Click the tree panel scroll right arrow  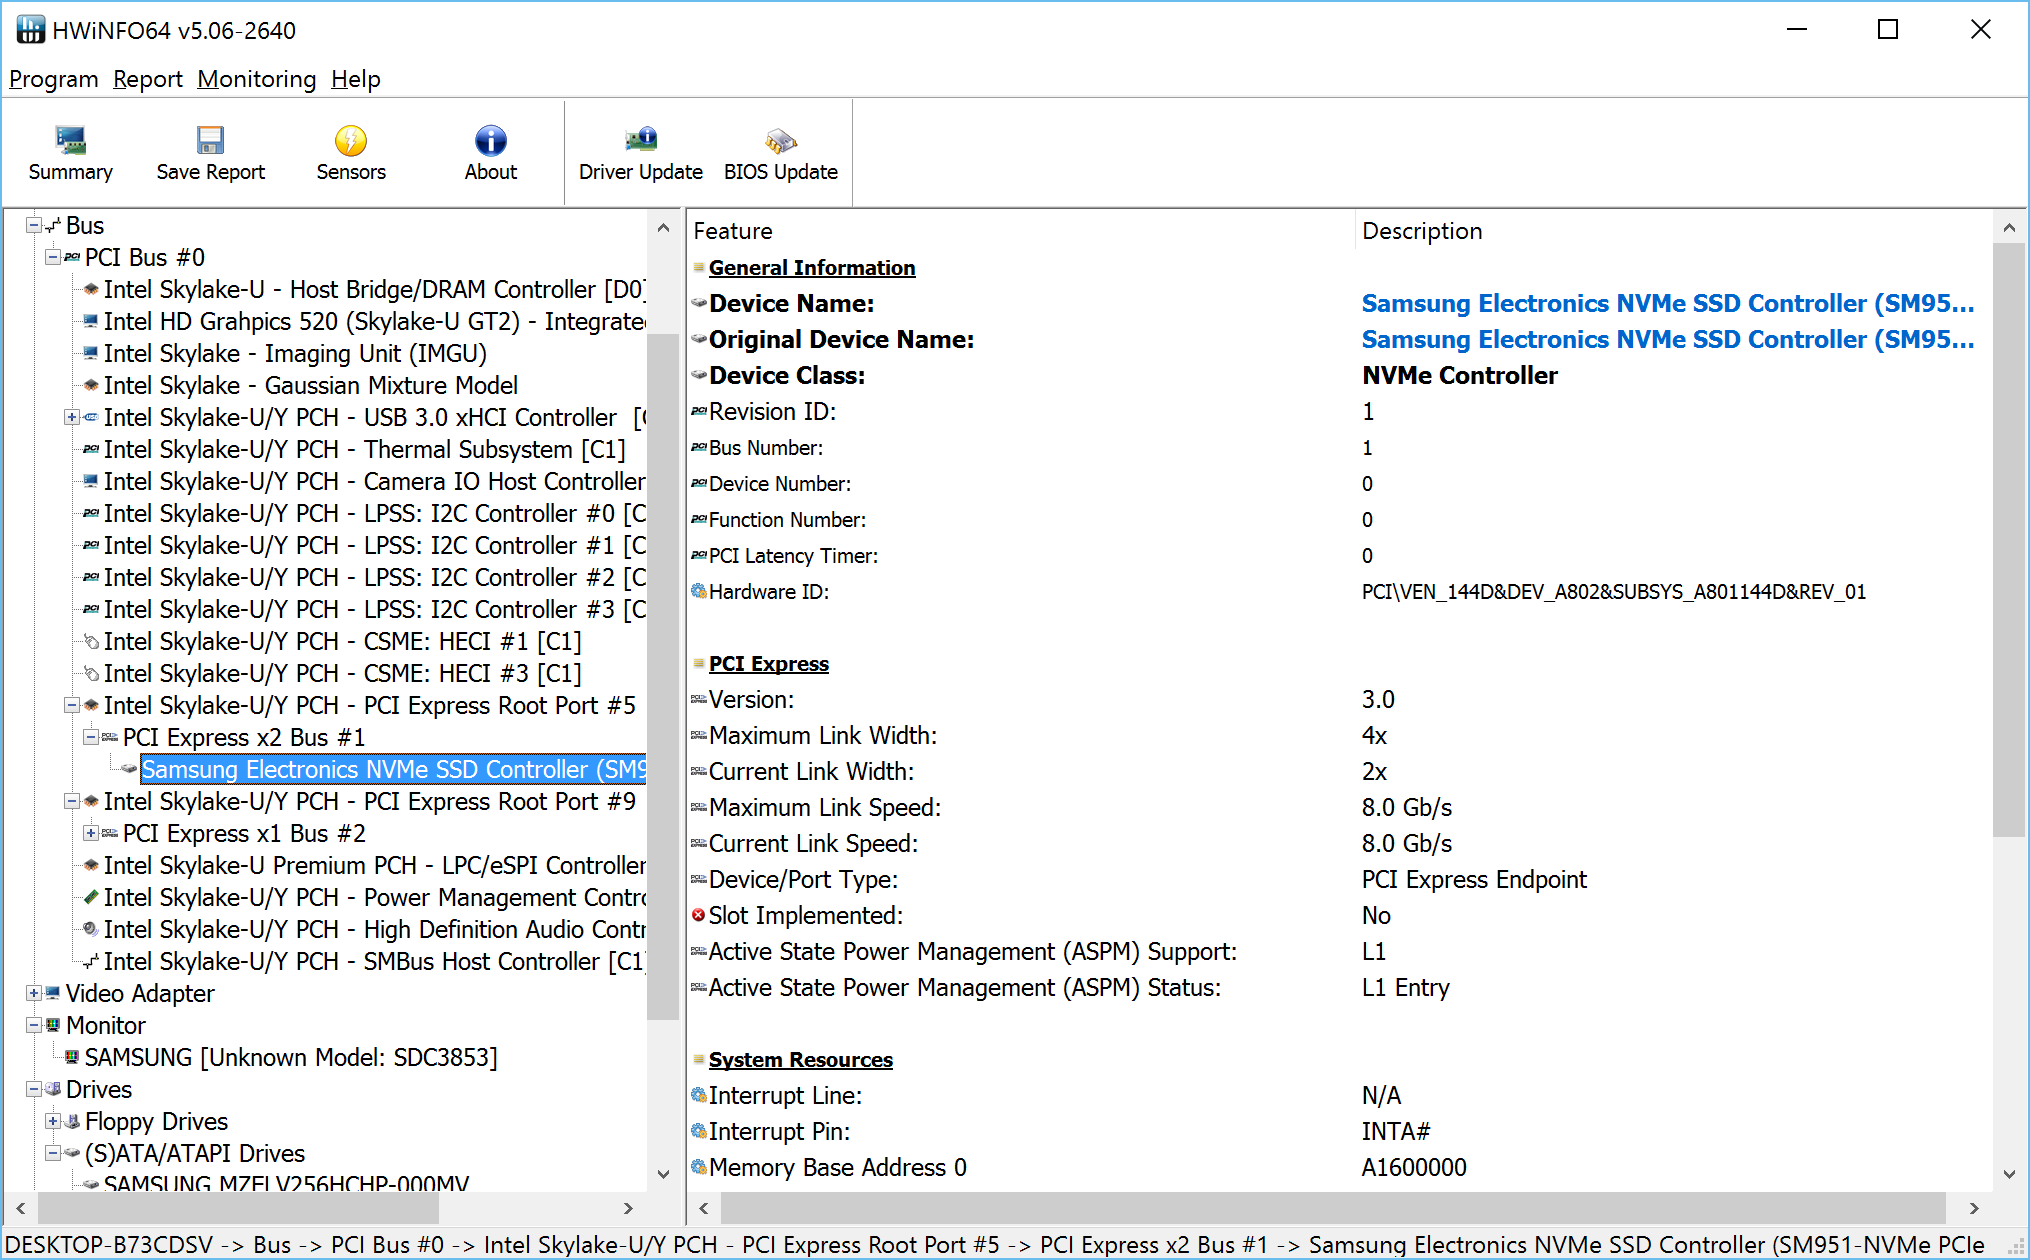point(628,1208)
